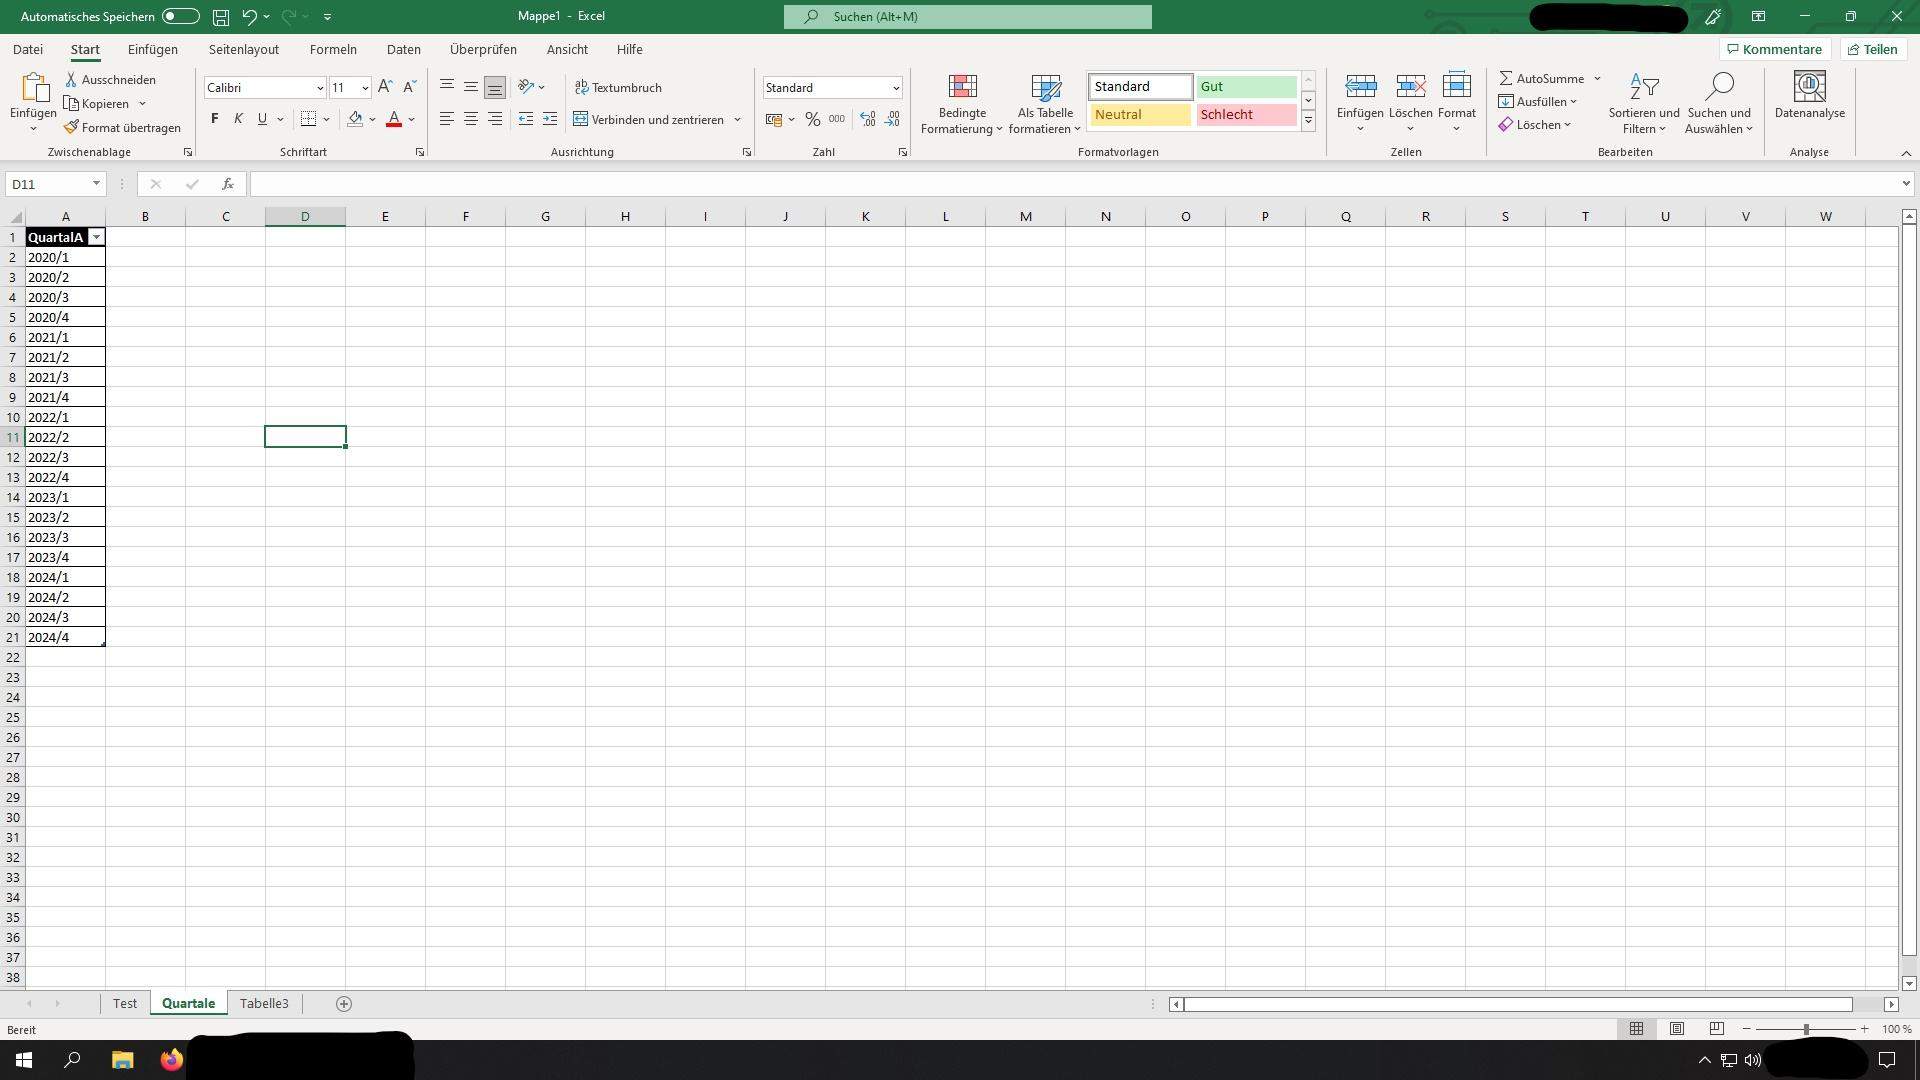This screenshot has width=1920, height=1080.
Task: Switch to the Daten ribbon tab
Action: [x=404, y=49]
